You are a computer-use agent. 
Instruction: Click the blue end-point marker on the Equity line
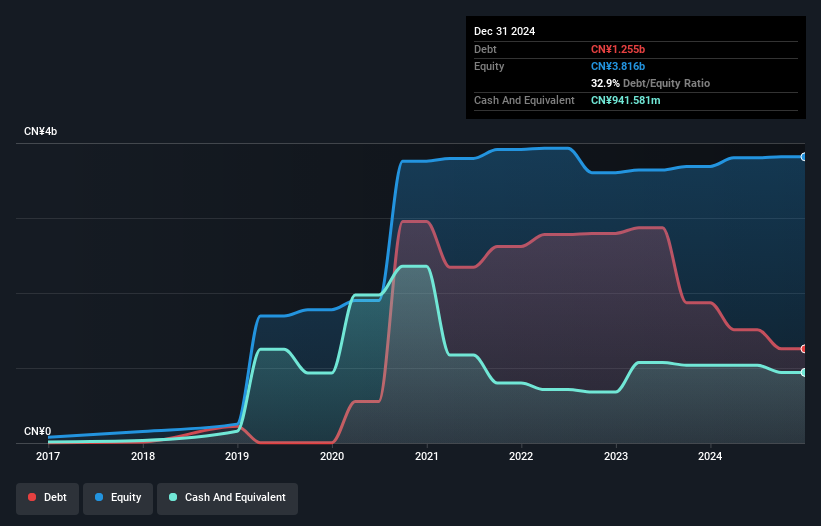(804, 157)
